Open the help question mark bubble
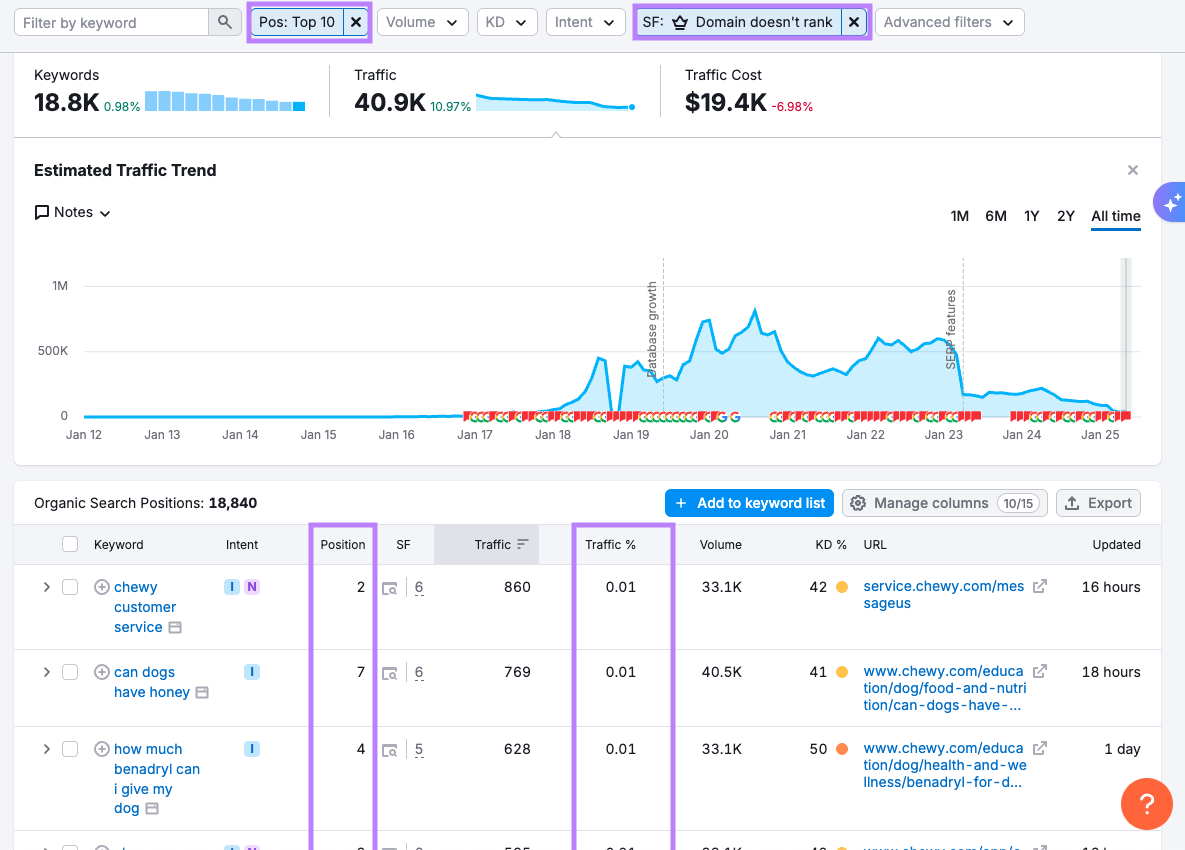Image resolution: width=1185 pixels, height=850 pixels. (1146, 804)
